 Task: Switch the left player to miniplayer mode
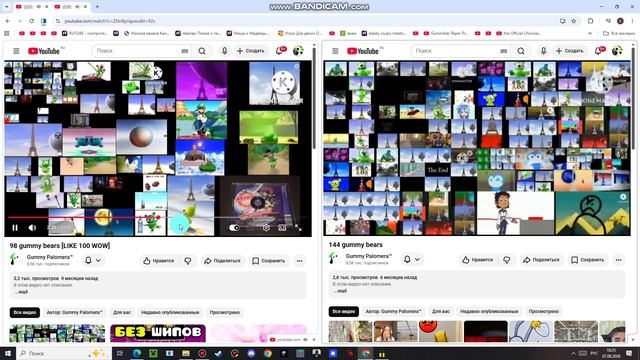(x=282, y=228)
